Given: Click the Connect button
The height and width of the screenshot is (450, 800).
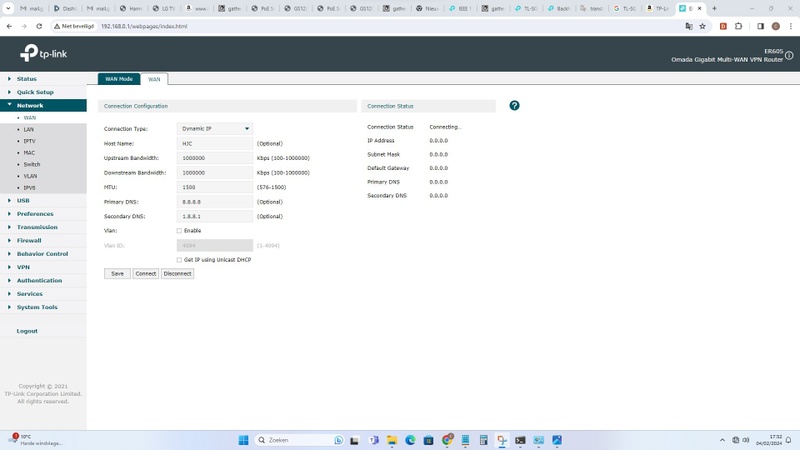Looking at the screenshot, I should point(145,273).
